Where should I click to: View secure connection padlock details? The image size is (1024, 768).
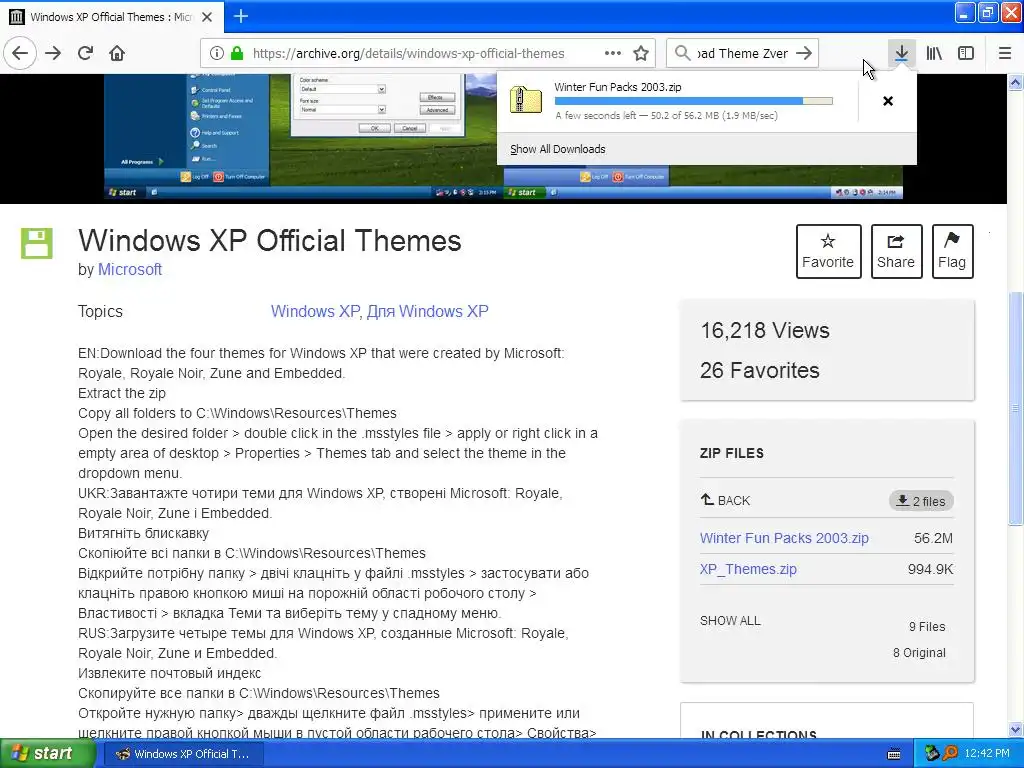coord(237,53)
